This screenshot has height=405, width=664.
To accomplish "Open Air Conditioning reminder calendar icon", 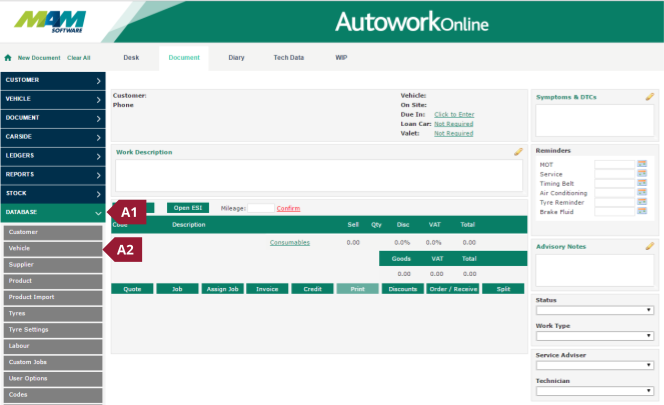I will [643, 192].
